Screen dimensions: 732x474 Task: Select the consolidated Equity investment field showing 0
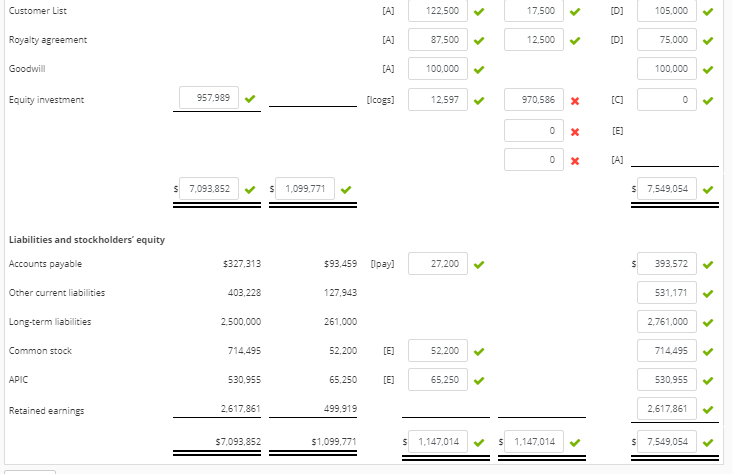pyautogui.click(x=667, y=99)
